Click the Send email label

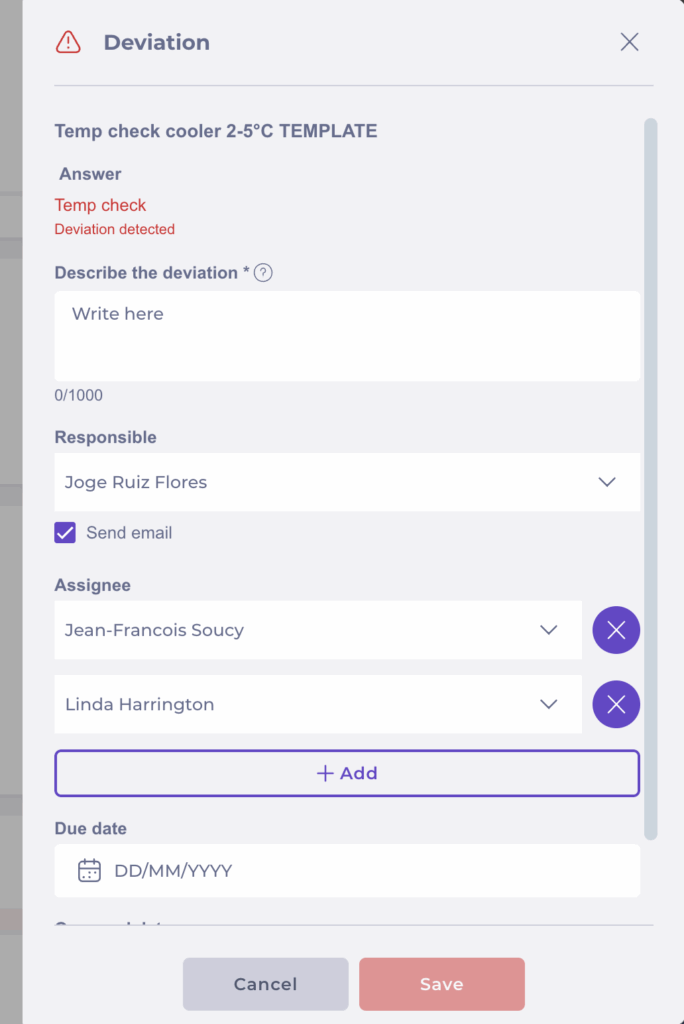coord(129,533)
